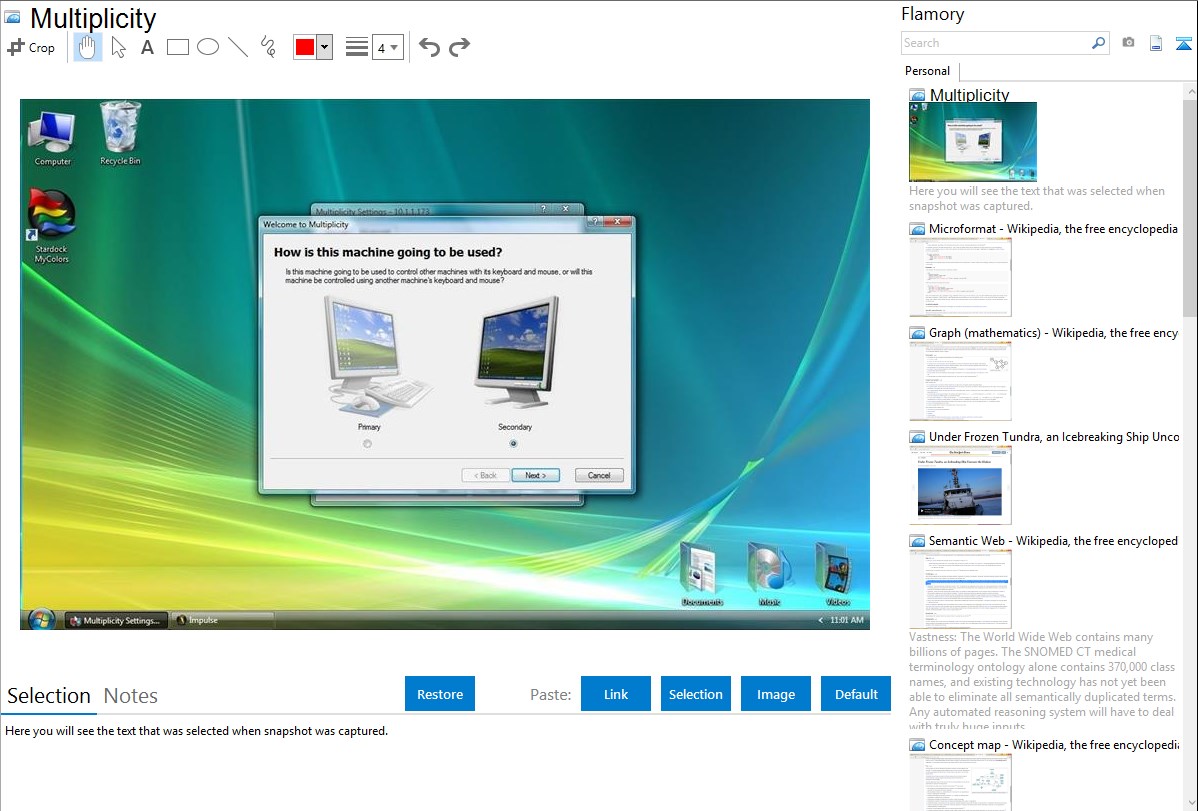Image resolution: width=1198 pixels, height=811 pixels.
Task: Click the red color swatch
Action: point(305,47)
